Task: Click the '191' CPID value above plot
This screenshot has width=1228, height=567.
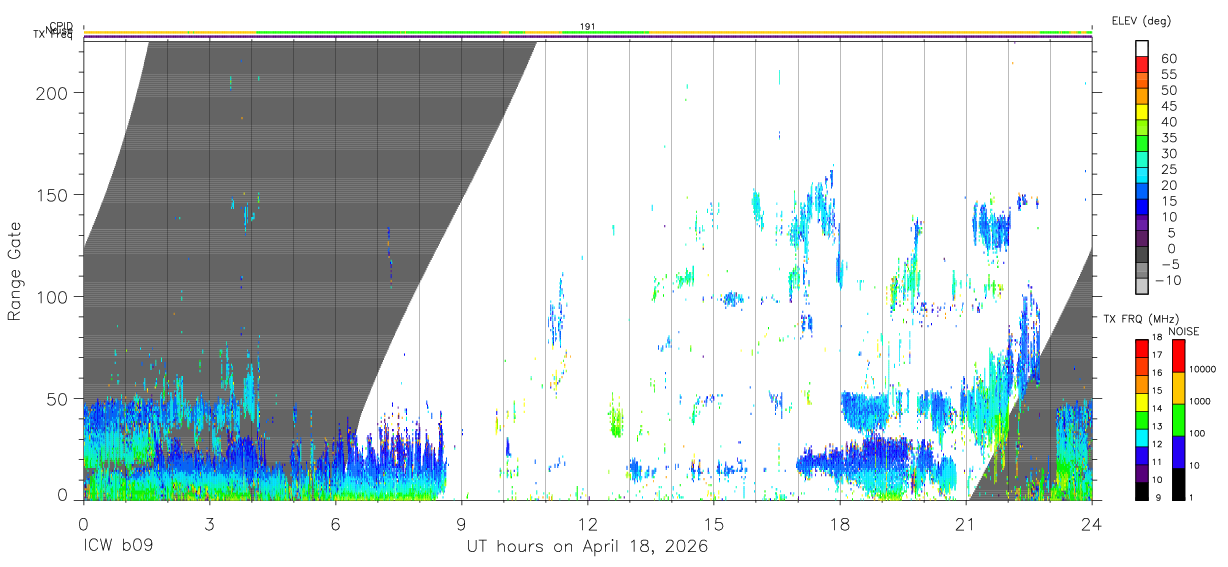Action: point(587,26)
